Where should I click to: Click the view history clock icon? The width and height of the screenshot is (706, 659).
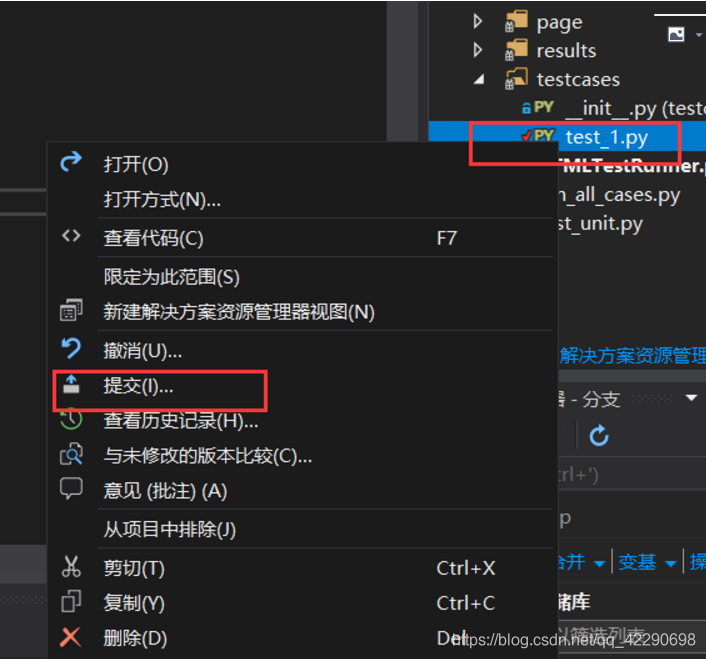(x=71, y=420)
